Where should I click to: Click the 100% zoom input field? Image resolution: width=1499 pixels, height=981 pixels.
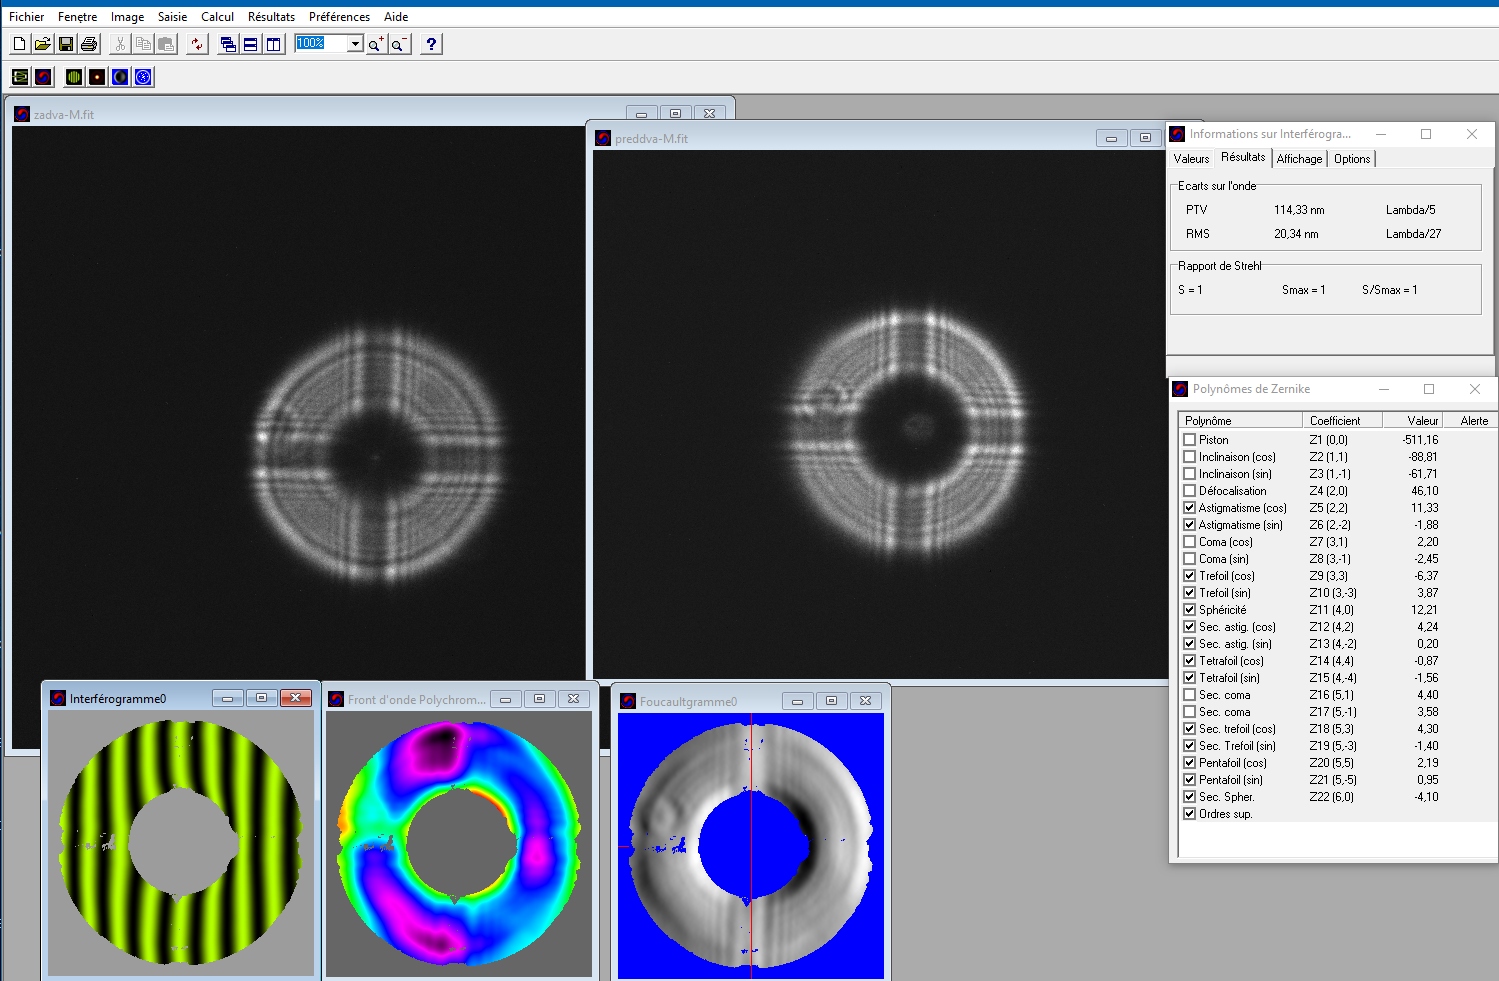pos(321,43)
